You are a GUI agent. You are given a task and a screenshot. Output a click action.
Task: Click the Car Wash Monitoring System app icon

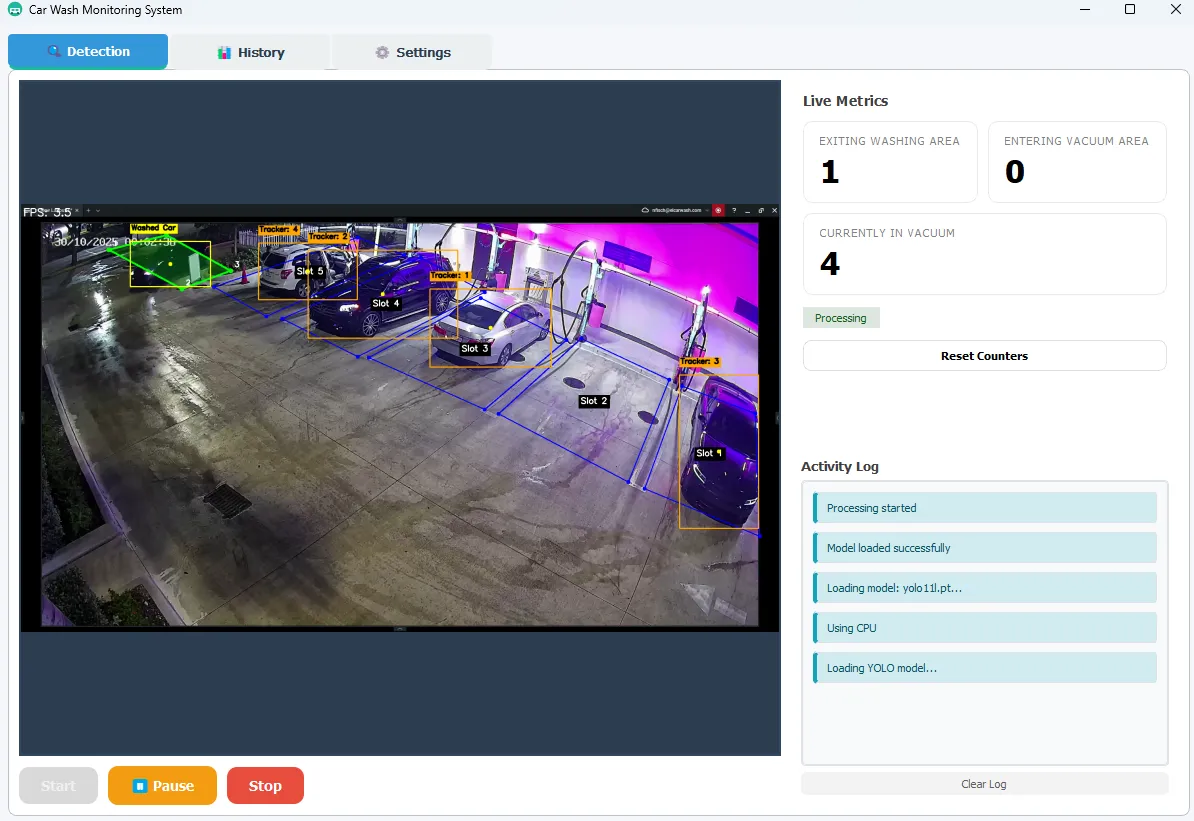(14, 10)
